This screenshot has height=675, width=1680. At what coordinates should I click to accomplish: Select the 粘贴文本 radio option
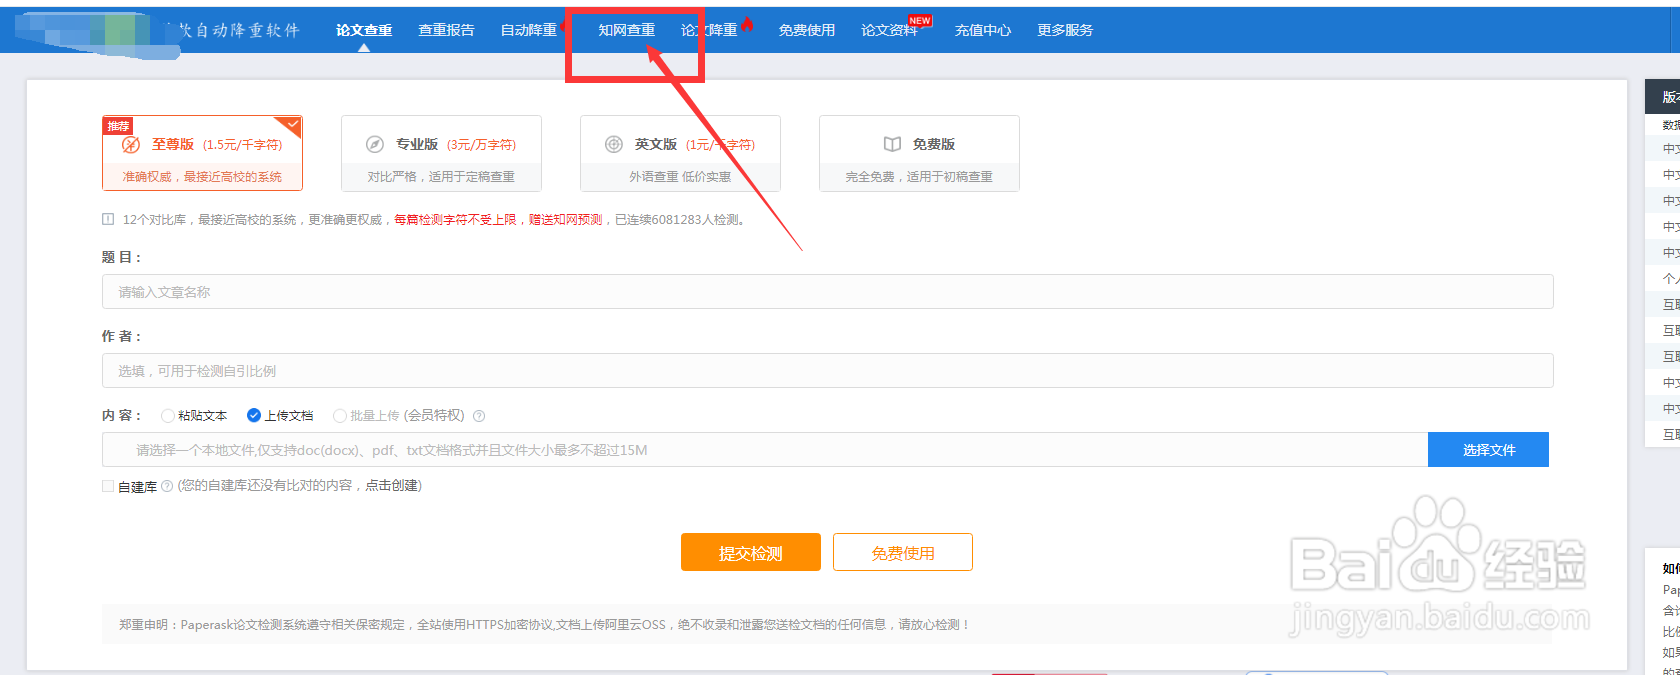coord(167,416)
